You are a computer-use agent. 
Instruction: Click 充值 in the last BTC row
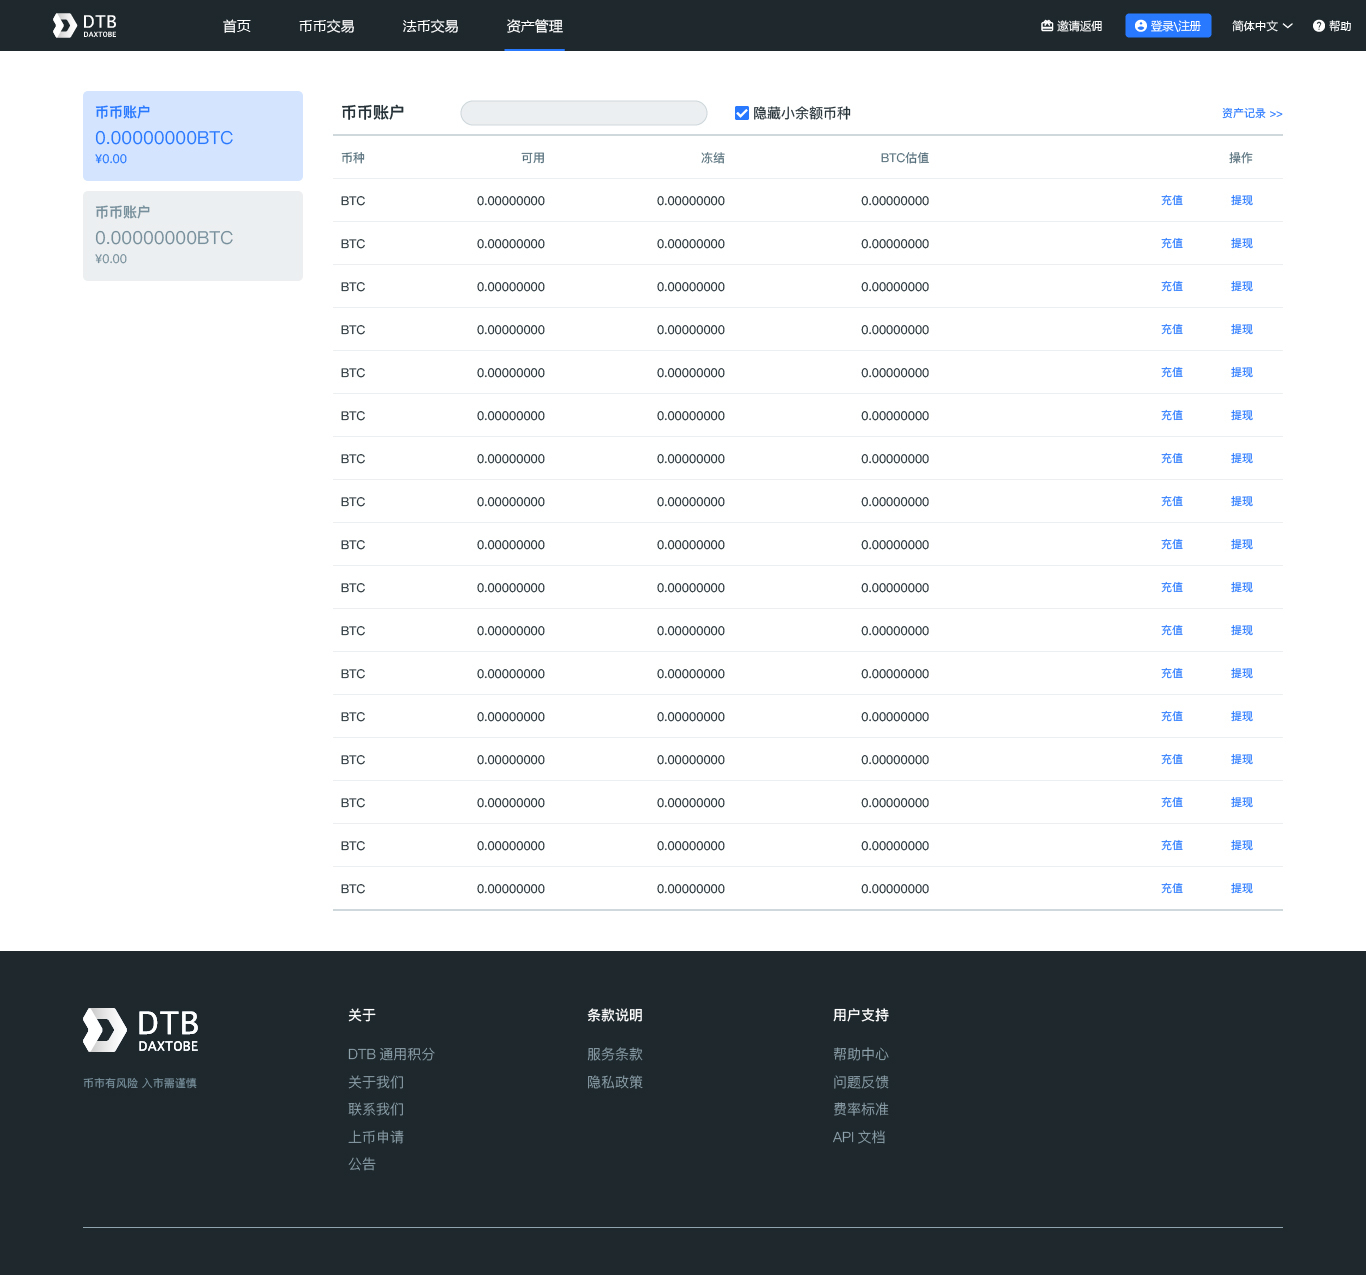coord(1172,888)
